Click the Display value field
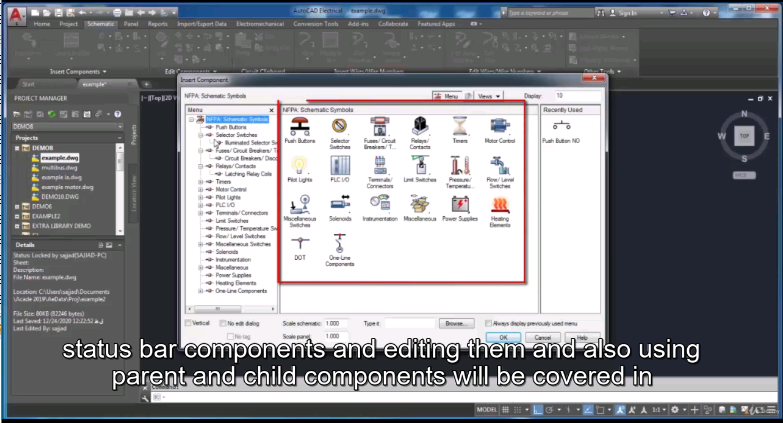 pos(577,96)
